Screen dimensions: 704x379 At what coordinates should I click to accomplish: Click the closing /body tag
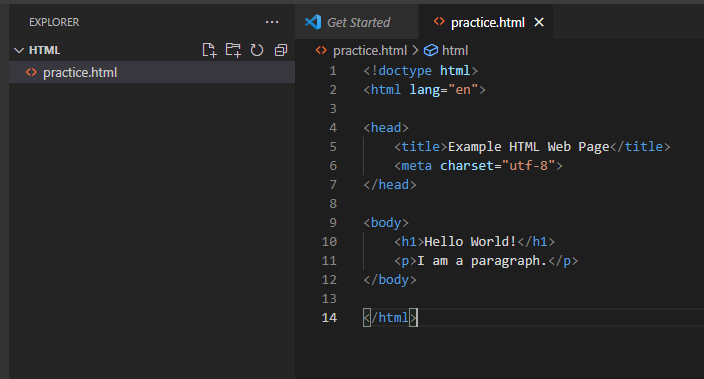390,279
